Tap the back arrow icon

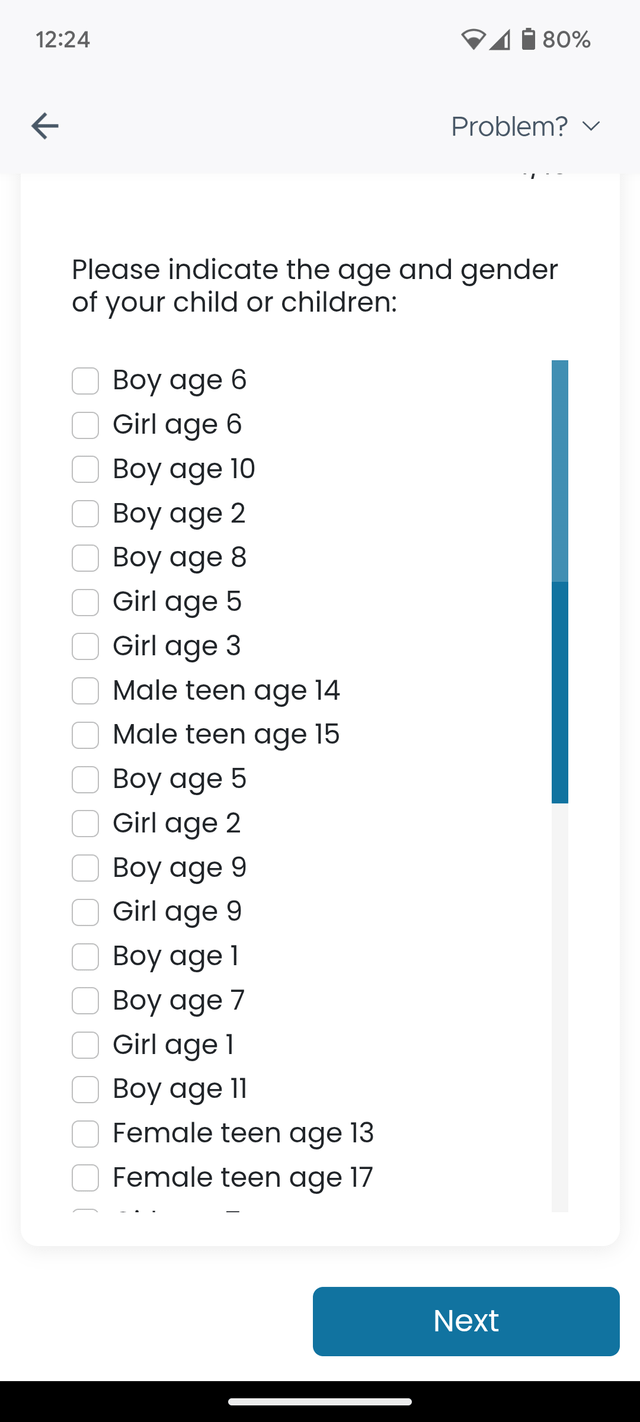pyautogui.click(x=45, y=126)
